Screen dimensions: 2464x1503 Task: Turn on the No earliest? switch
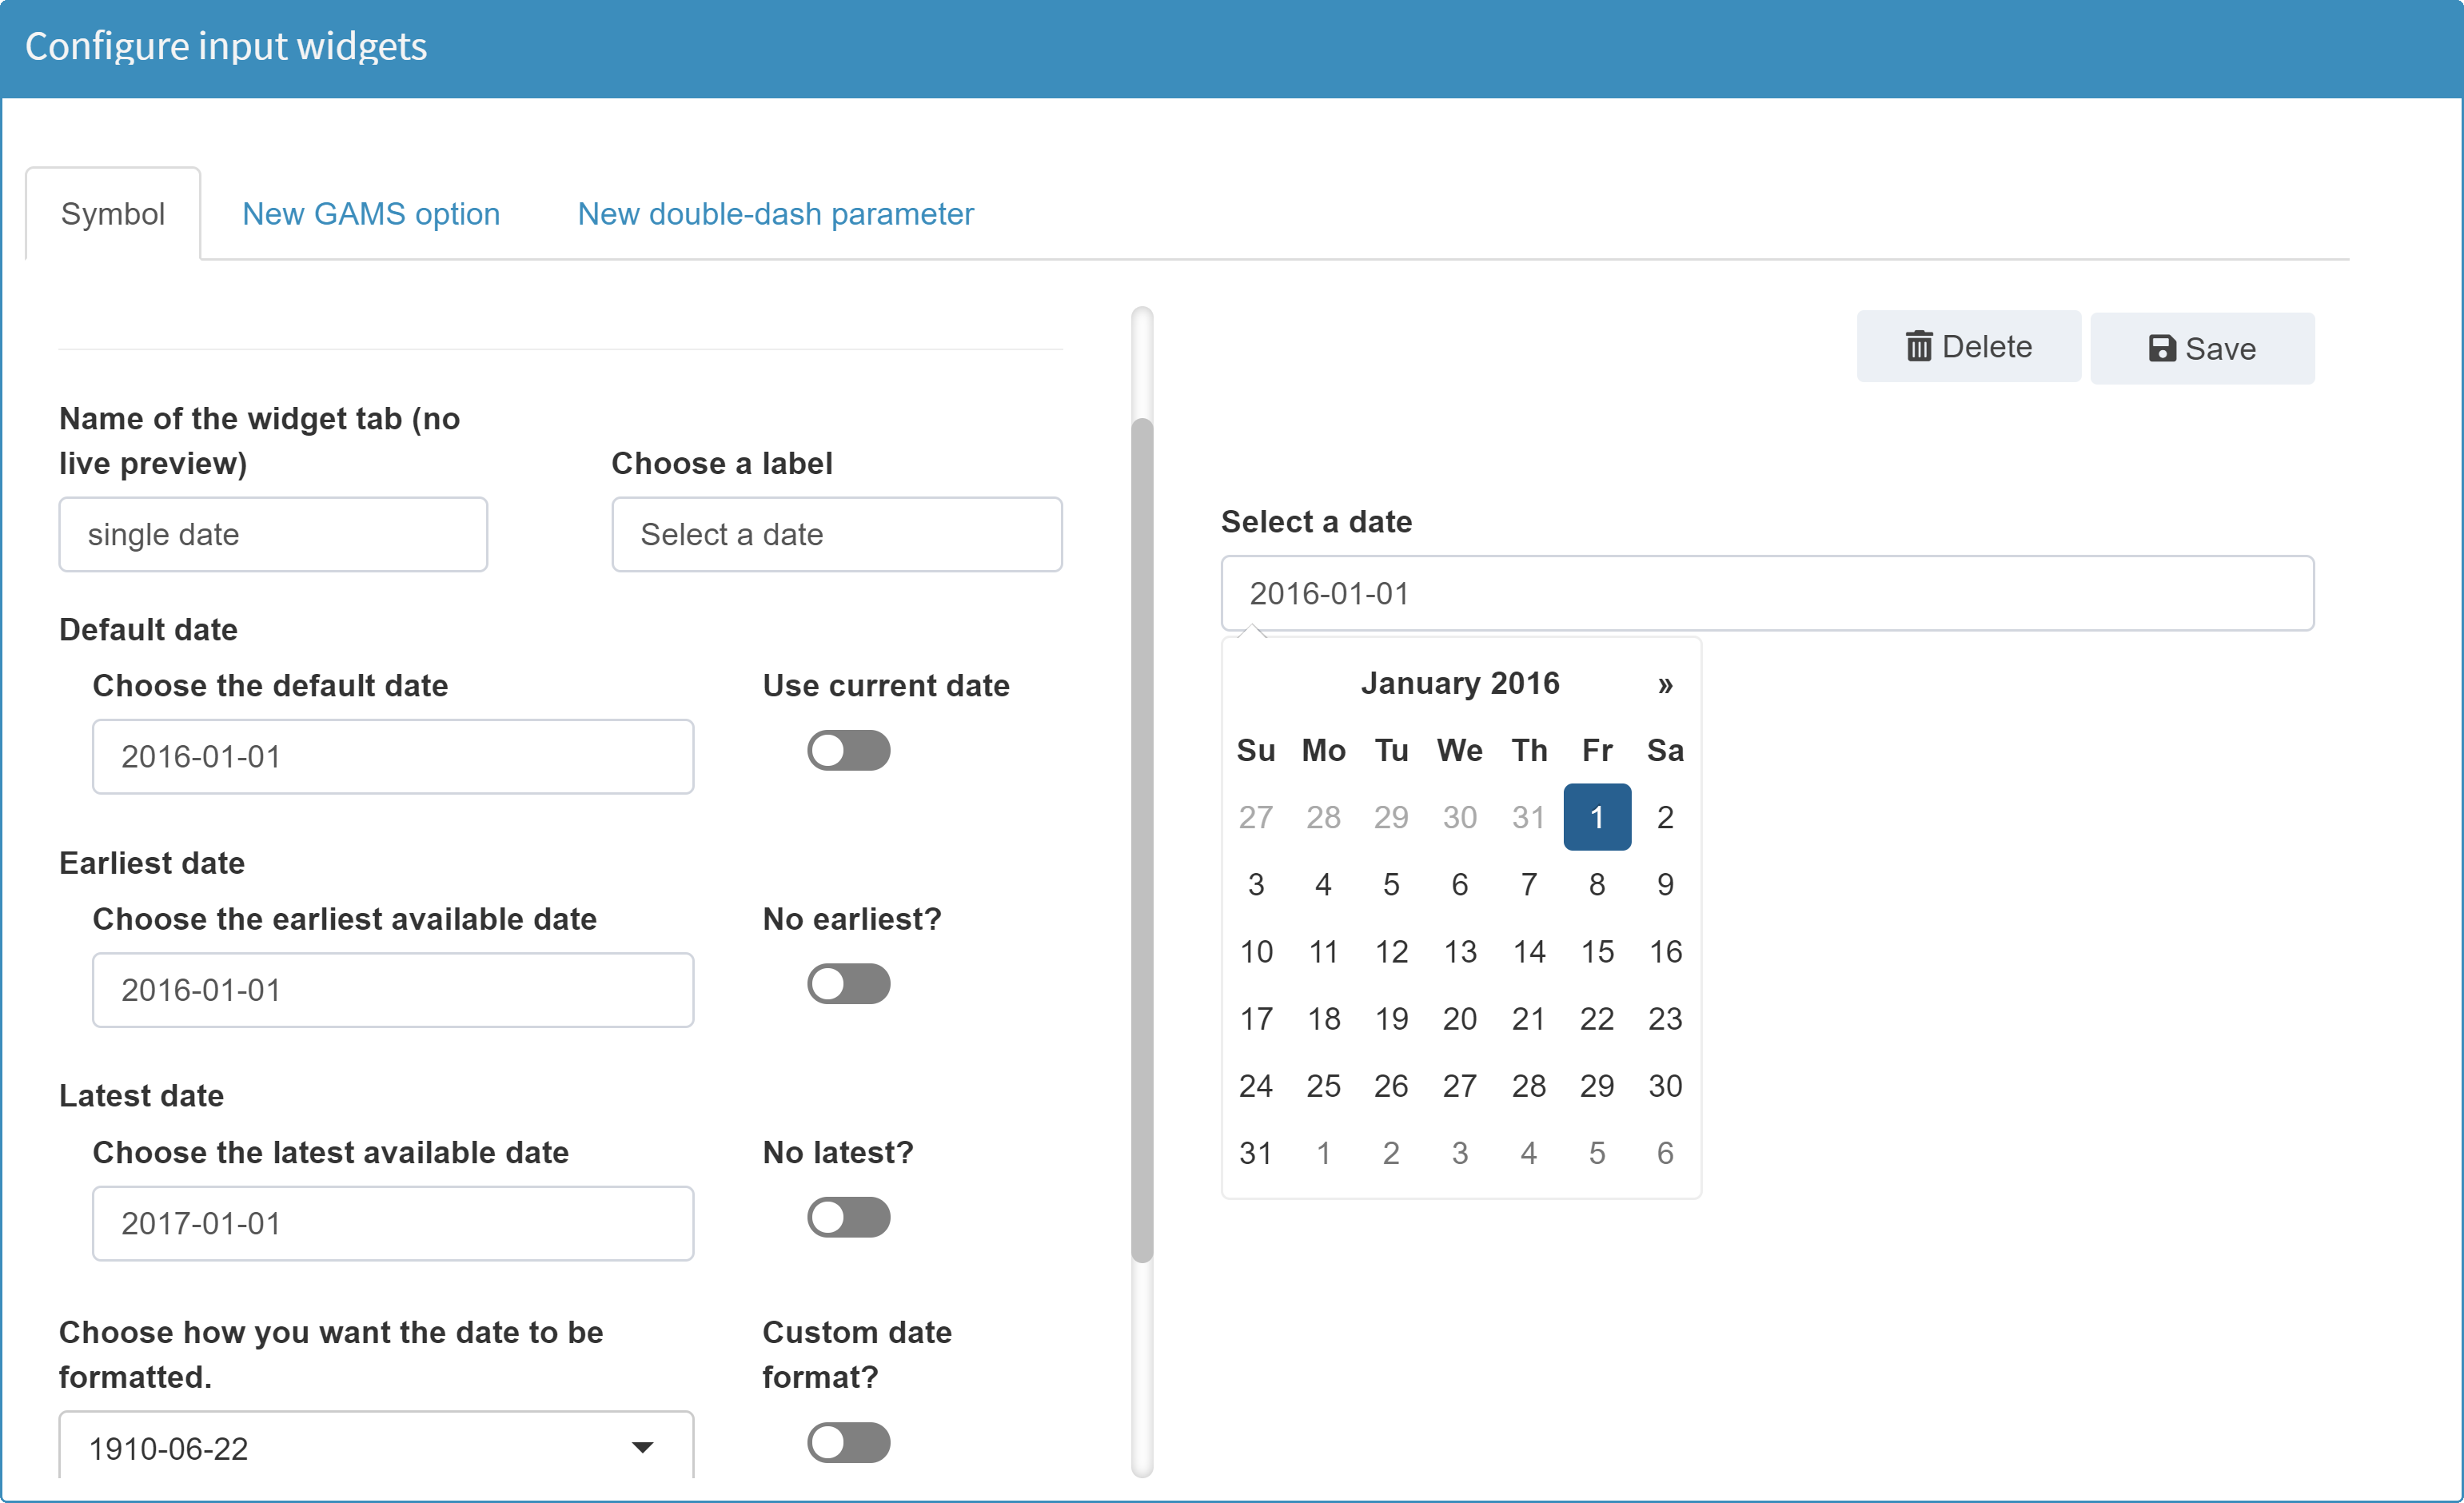(848, 984)
